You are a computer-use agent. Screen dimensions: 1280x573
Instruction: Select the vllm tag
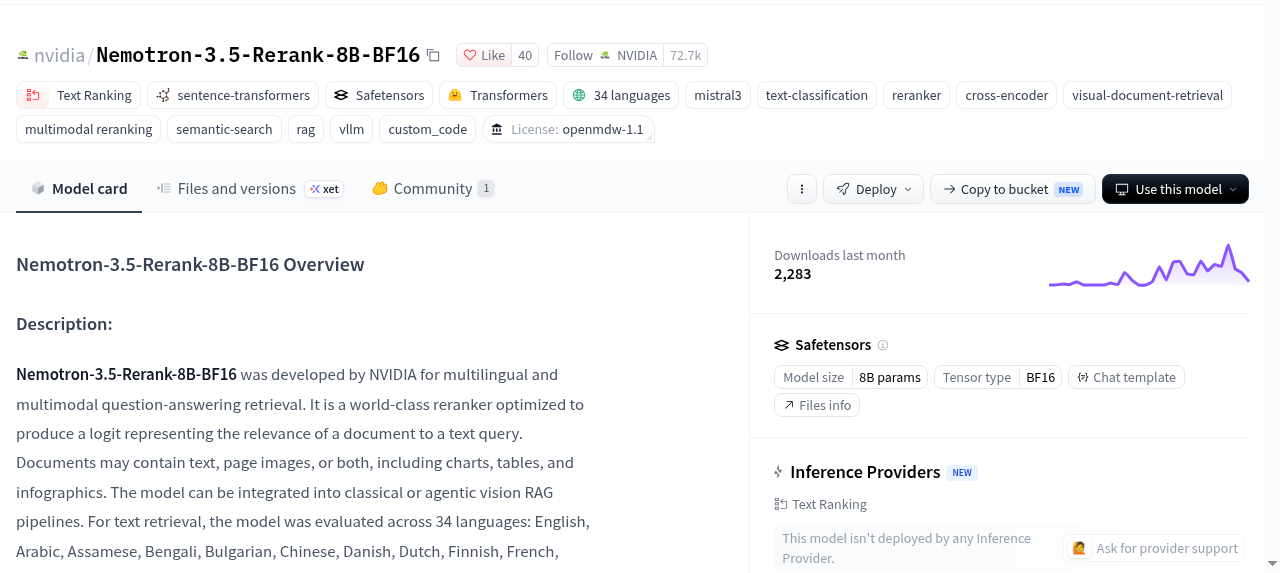click(x=352, y=129)
